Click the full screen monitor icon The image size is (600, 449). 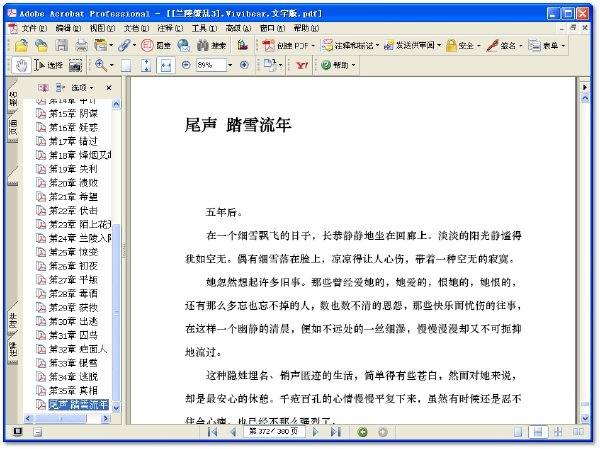click(x=18, y=432)
